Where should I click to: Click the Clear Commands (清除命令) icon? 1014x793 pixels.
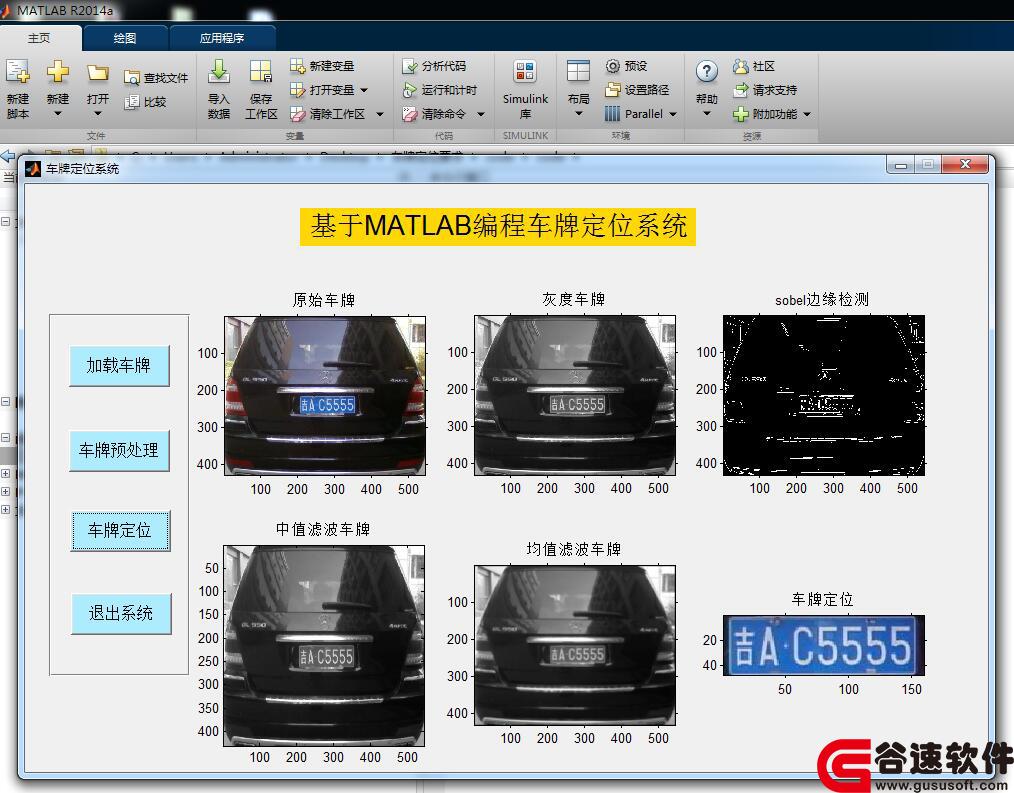pos(410,114)
